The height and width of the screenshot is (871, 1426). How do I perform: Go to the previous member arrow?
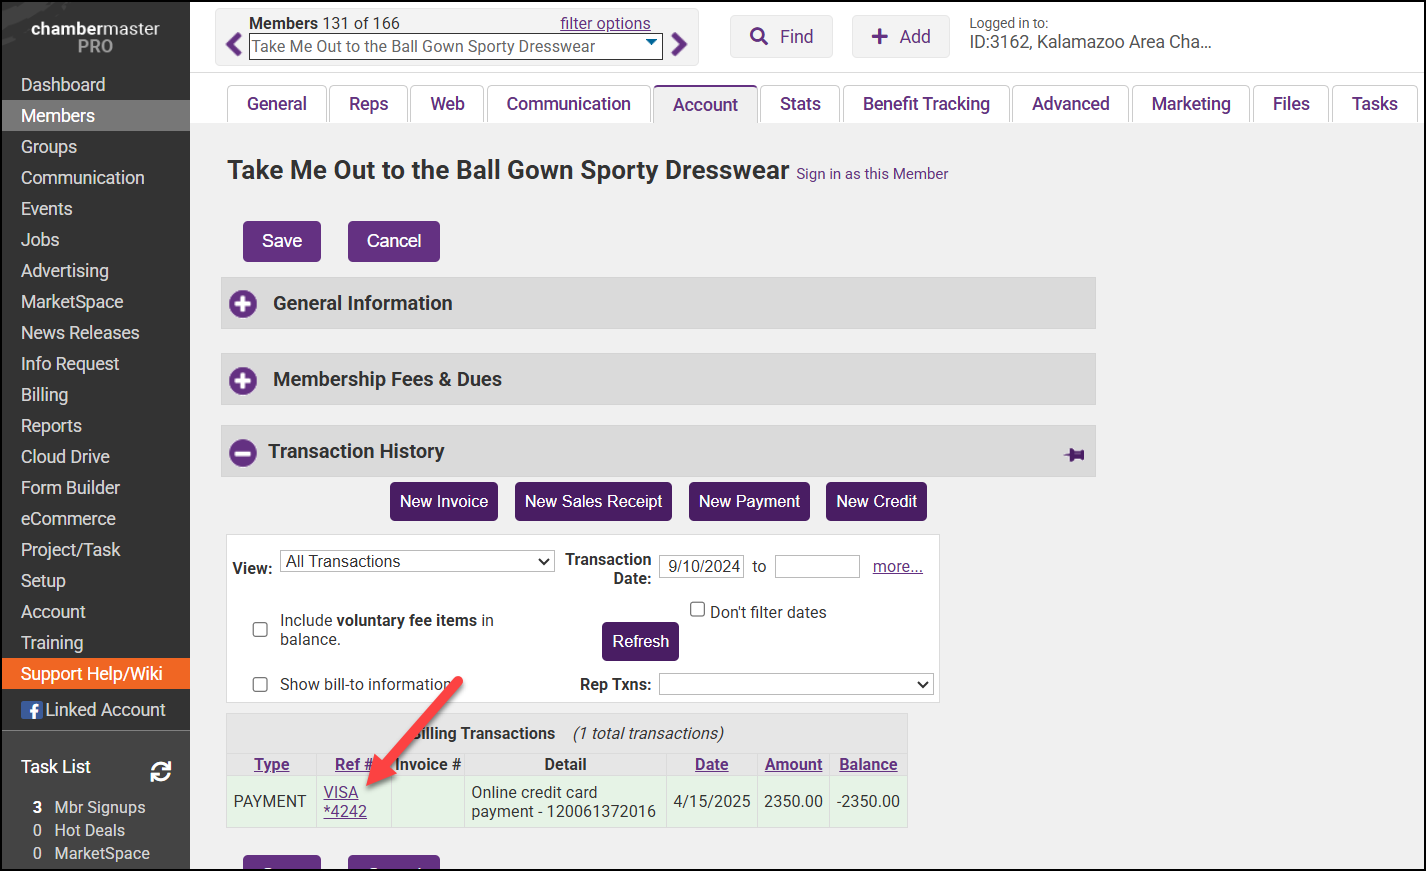click(234, 45)
